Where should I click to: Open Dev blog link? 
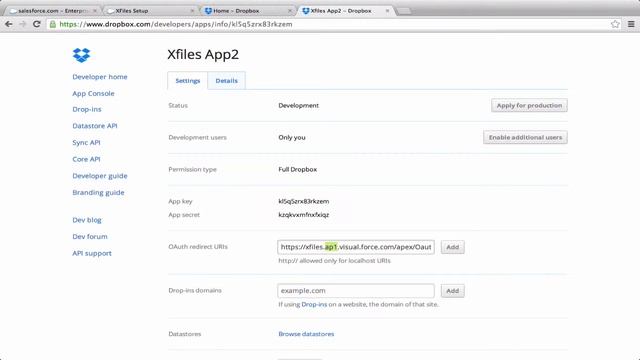(87, 220)
